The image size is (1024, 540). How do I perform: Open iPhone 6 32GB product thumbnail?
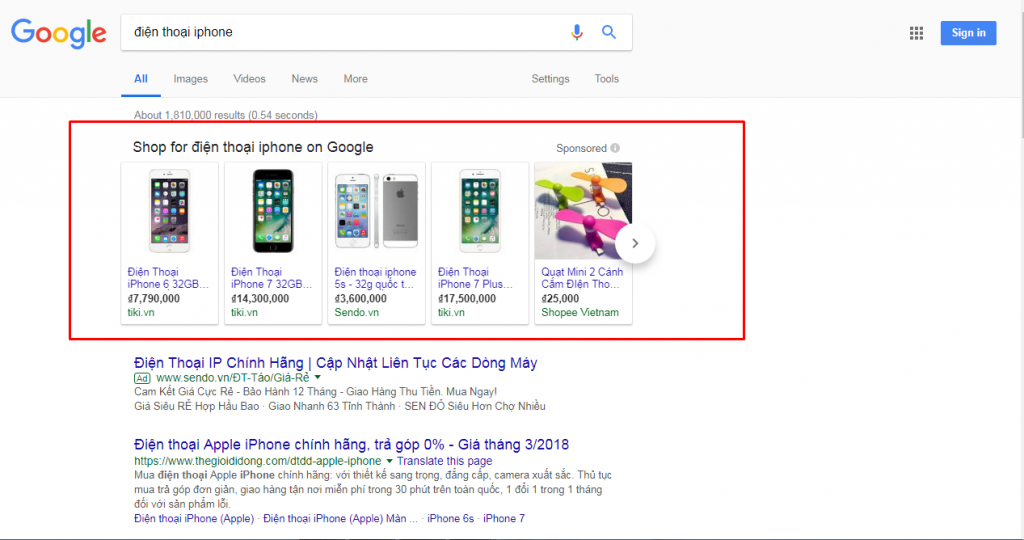point(169,210)
